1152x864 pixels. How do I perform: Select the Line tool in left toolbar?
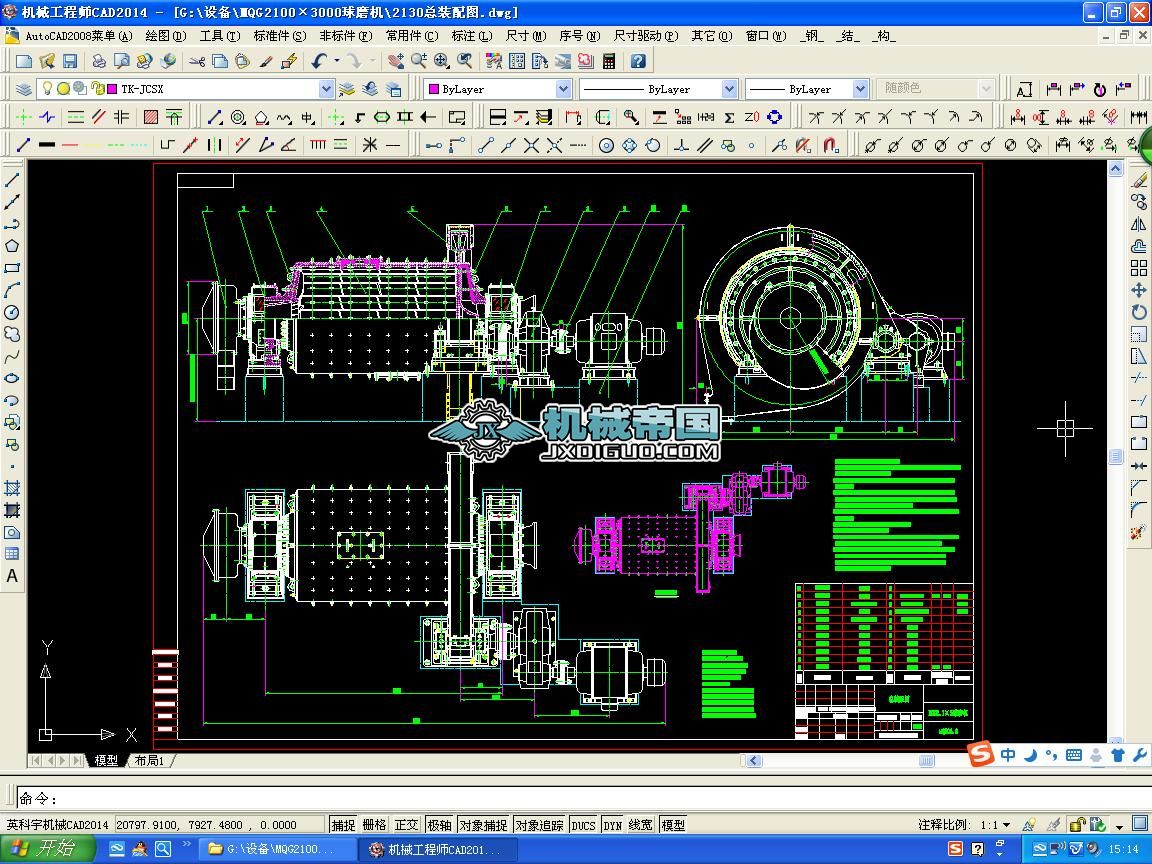(12, 179)
